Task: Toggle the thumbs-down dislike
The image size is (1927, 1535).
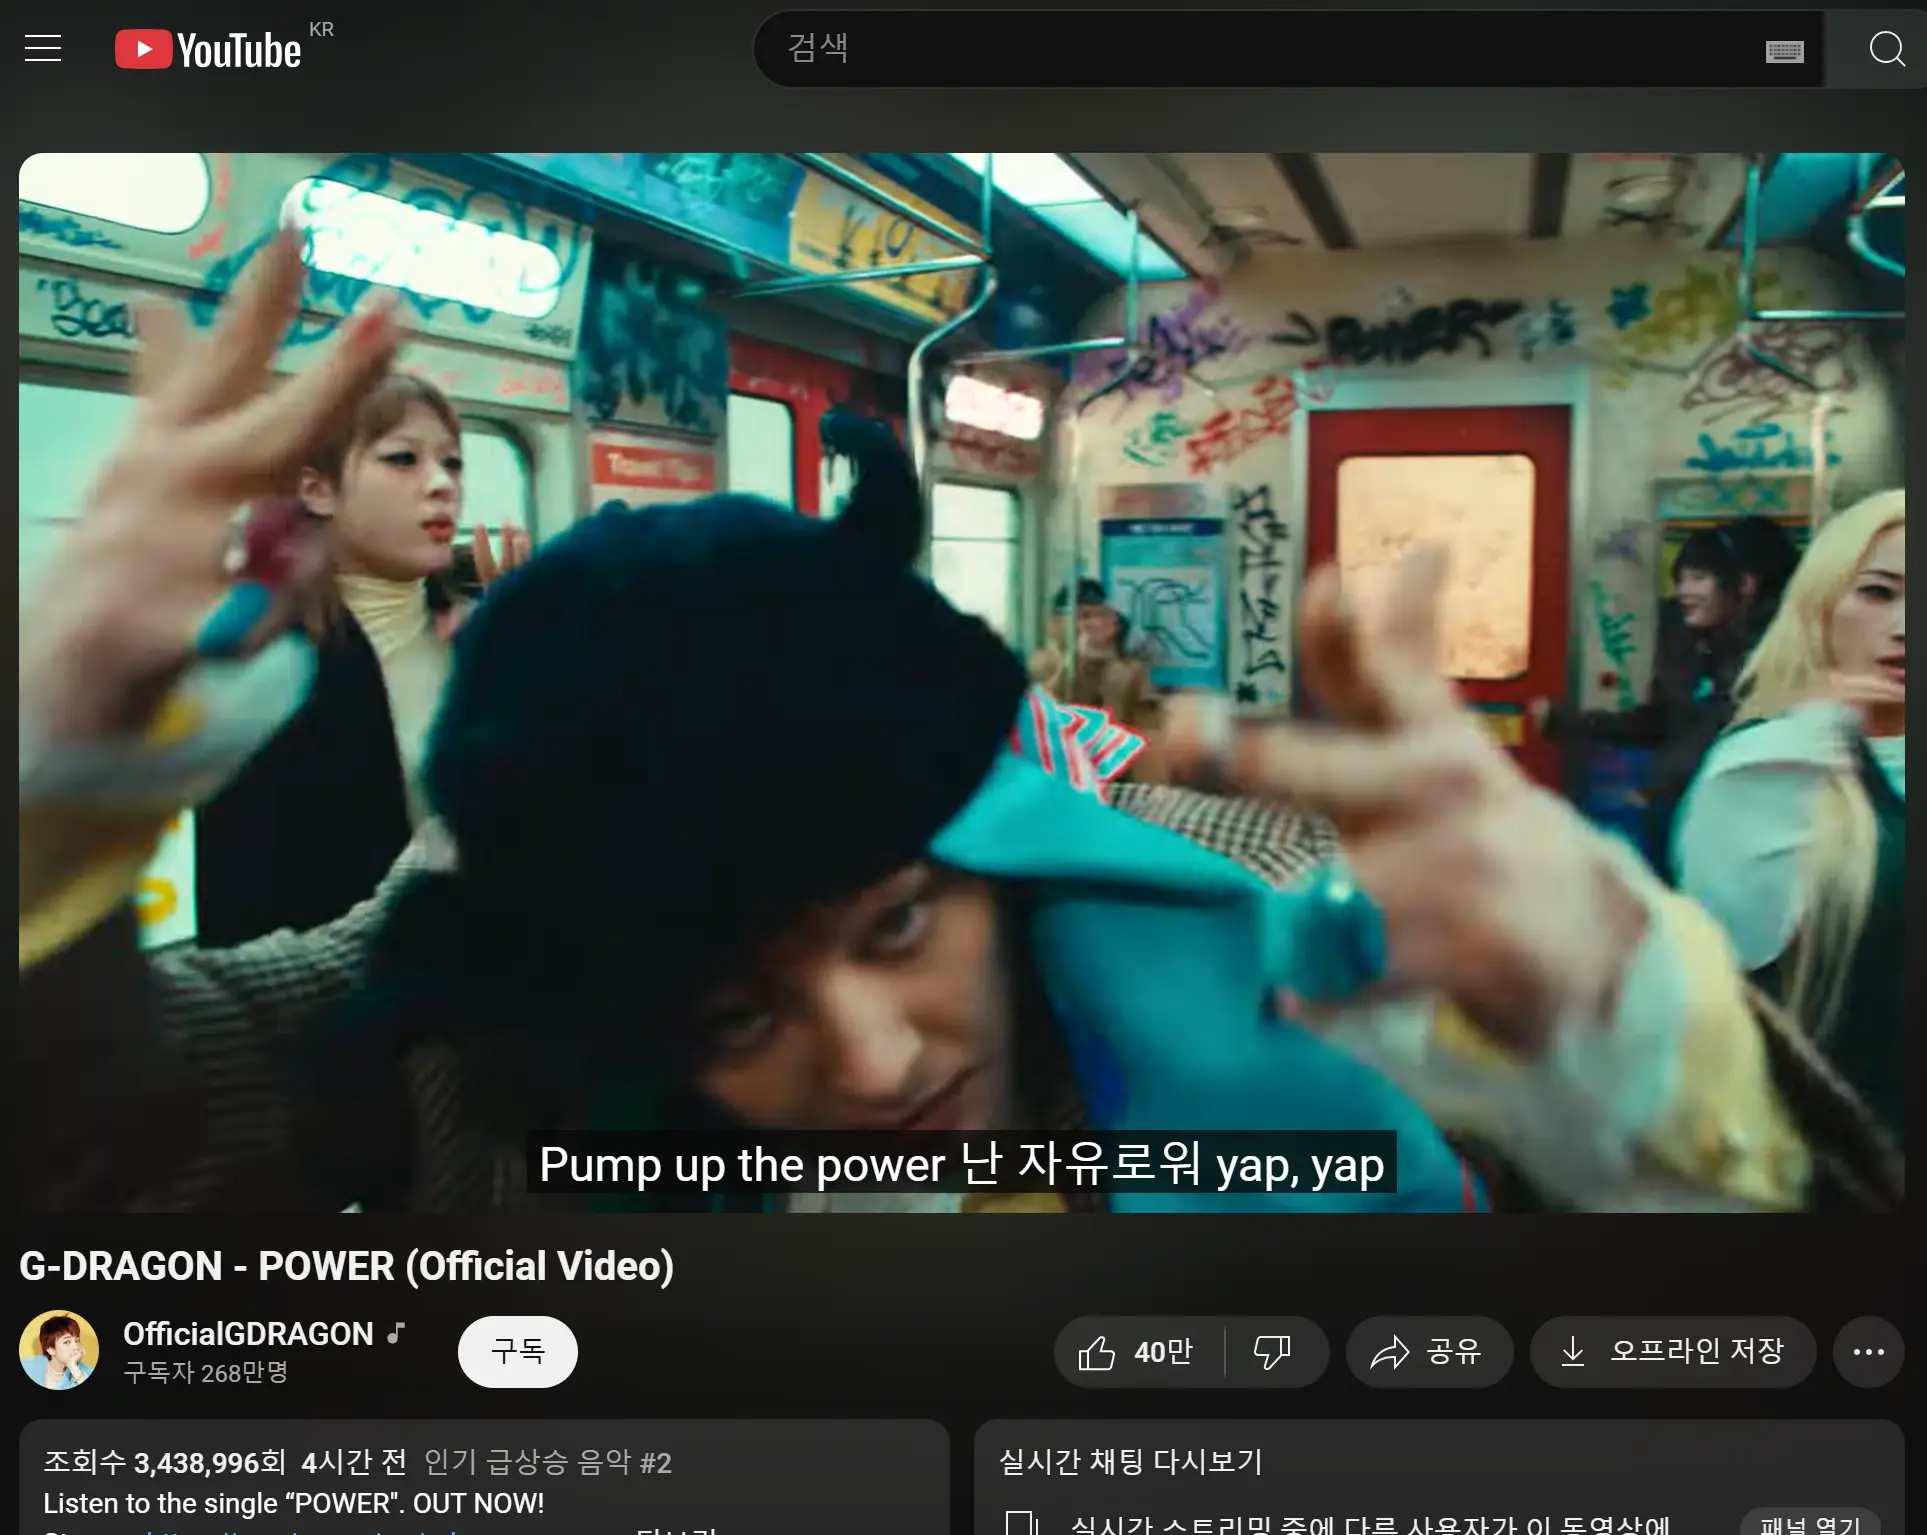Action: pos(1273,1352)
